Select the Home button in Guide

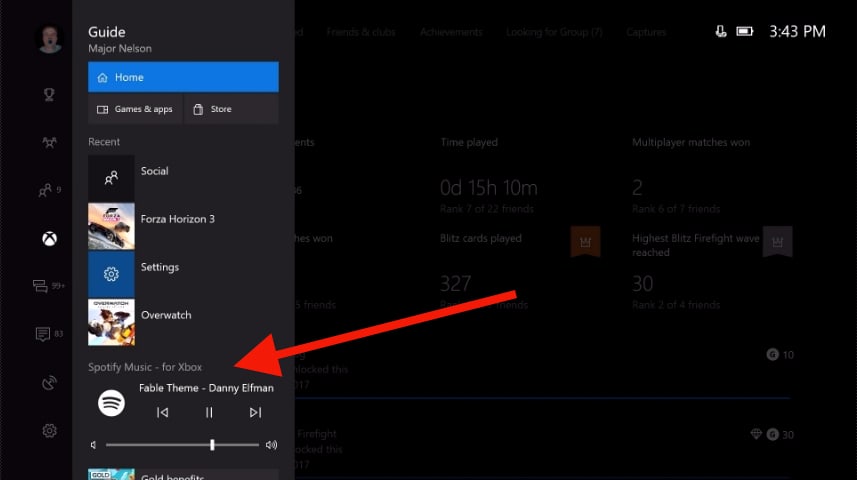pos(183,77)
